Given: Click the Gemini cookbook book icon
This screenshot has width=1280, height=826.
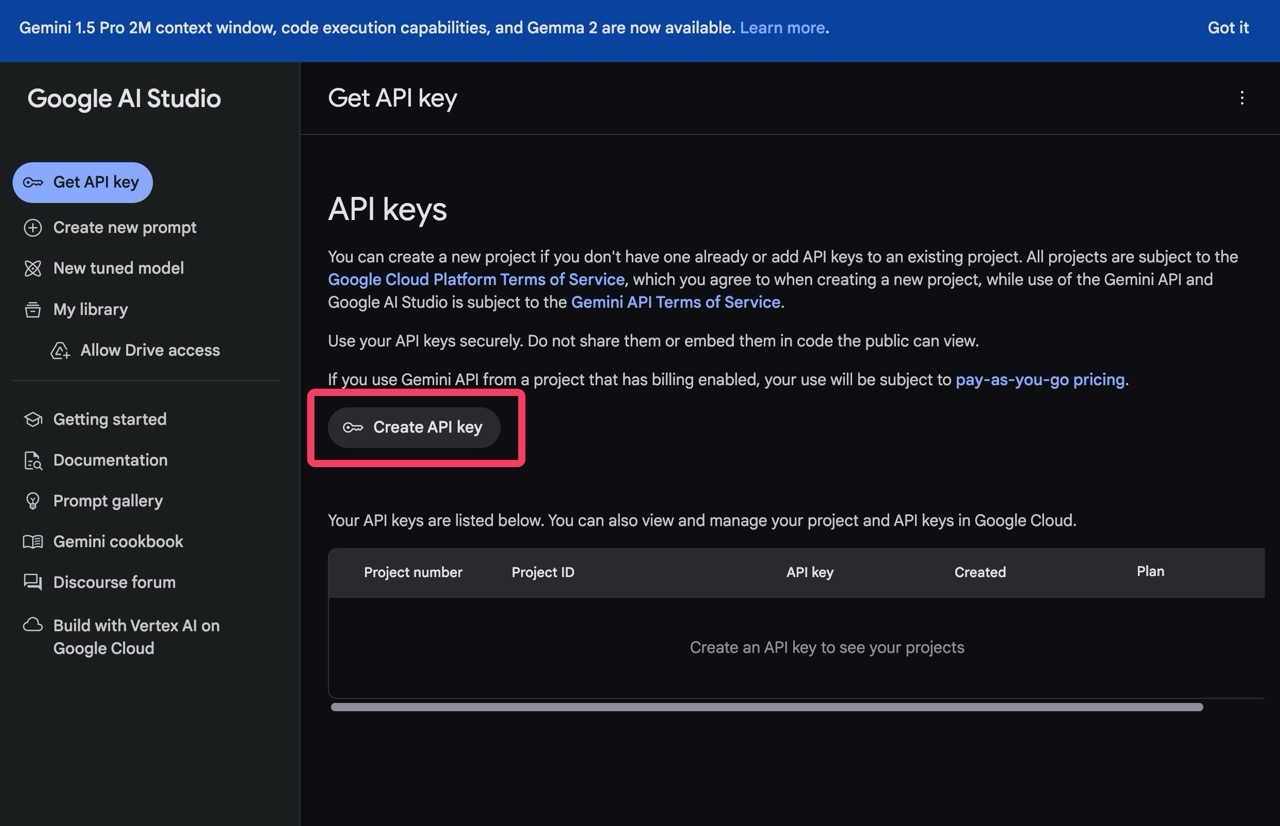Looking at the screenshot, I should tap(33, 542).
